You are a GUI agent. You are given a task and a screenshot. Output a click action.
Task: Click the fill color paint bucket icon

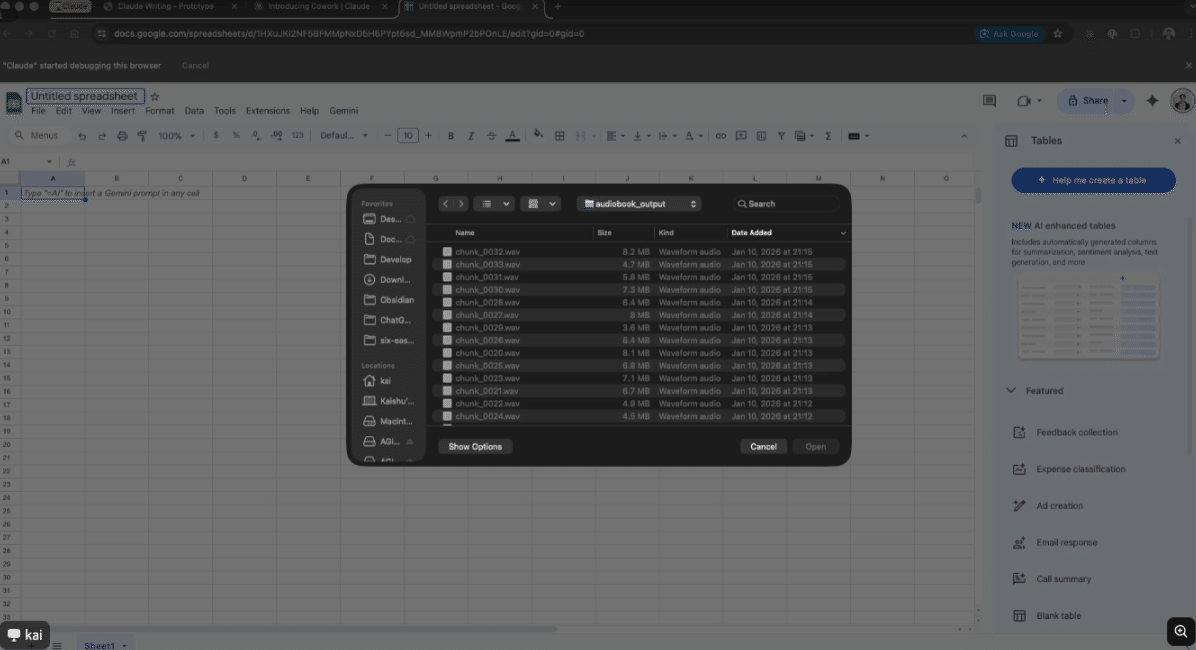538,135
